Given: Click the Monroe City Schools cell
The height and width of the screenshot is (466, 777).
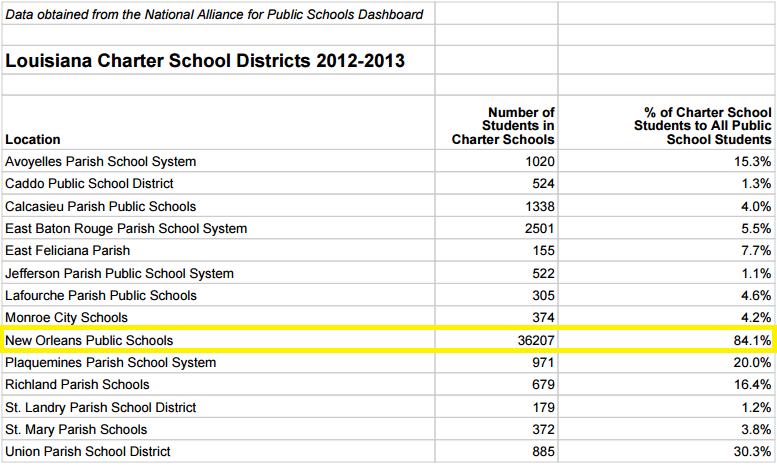Looking at the screenshot, I should (x=65, y=318).
